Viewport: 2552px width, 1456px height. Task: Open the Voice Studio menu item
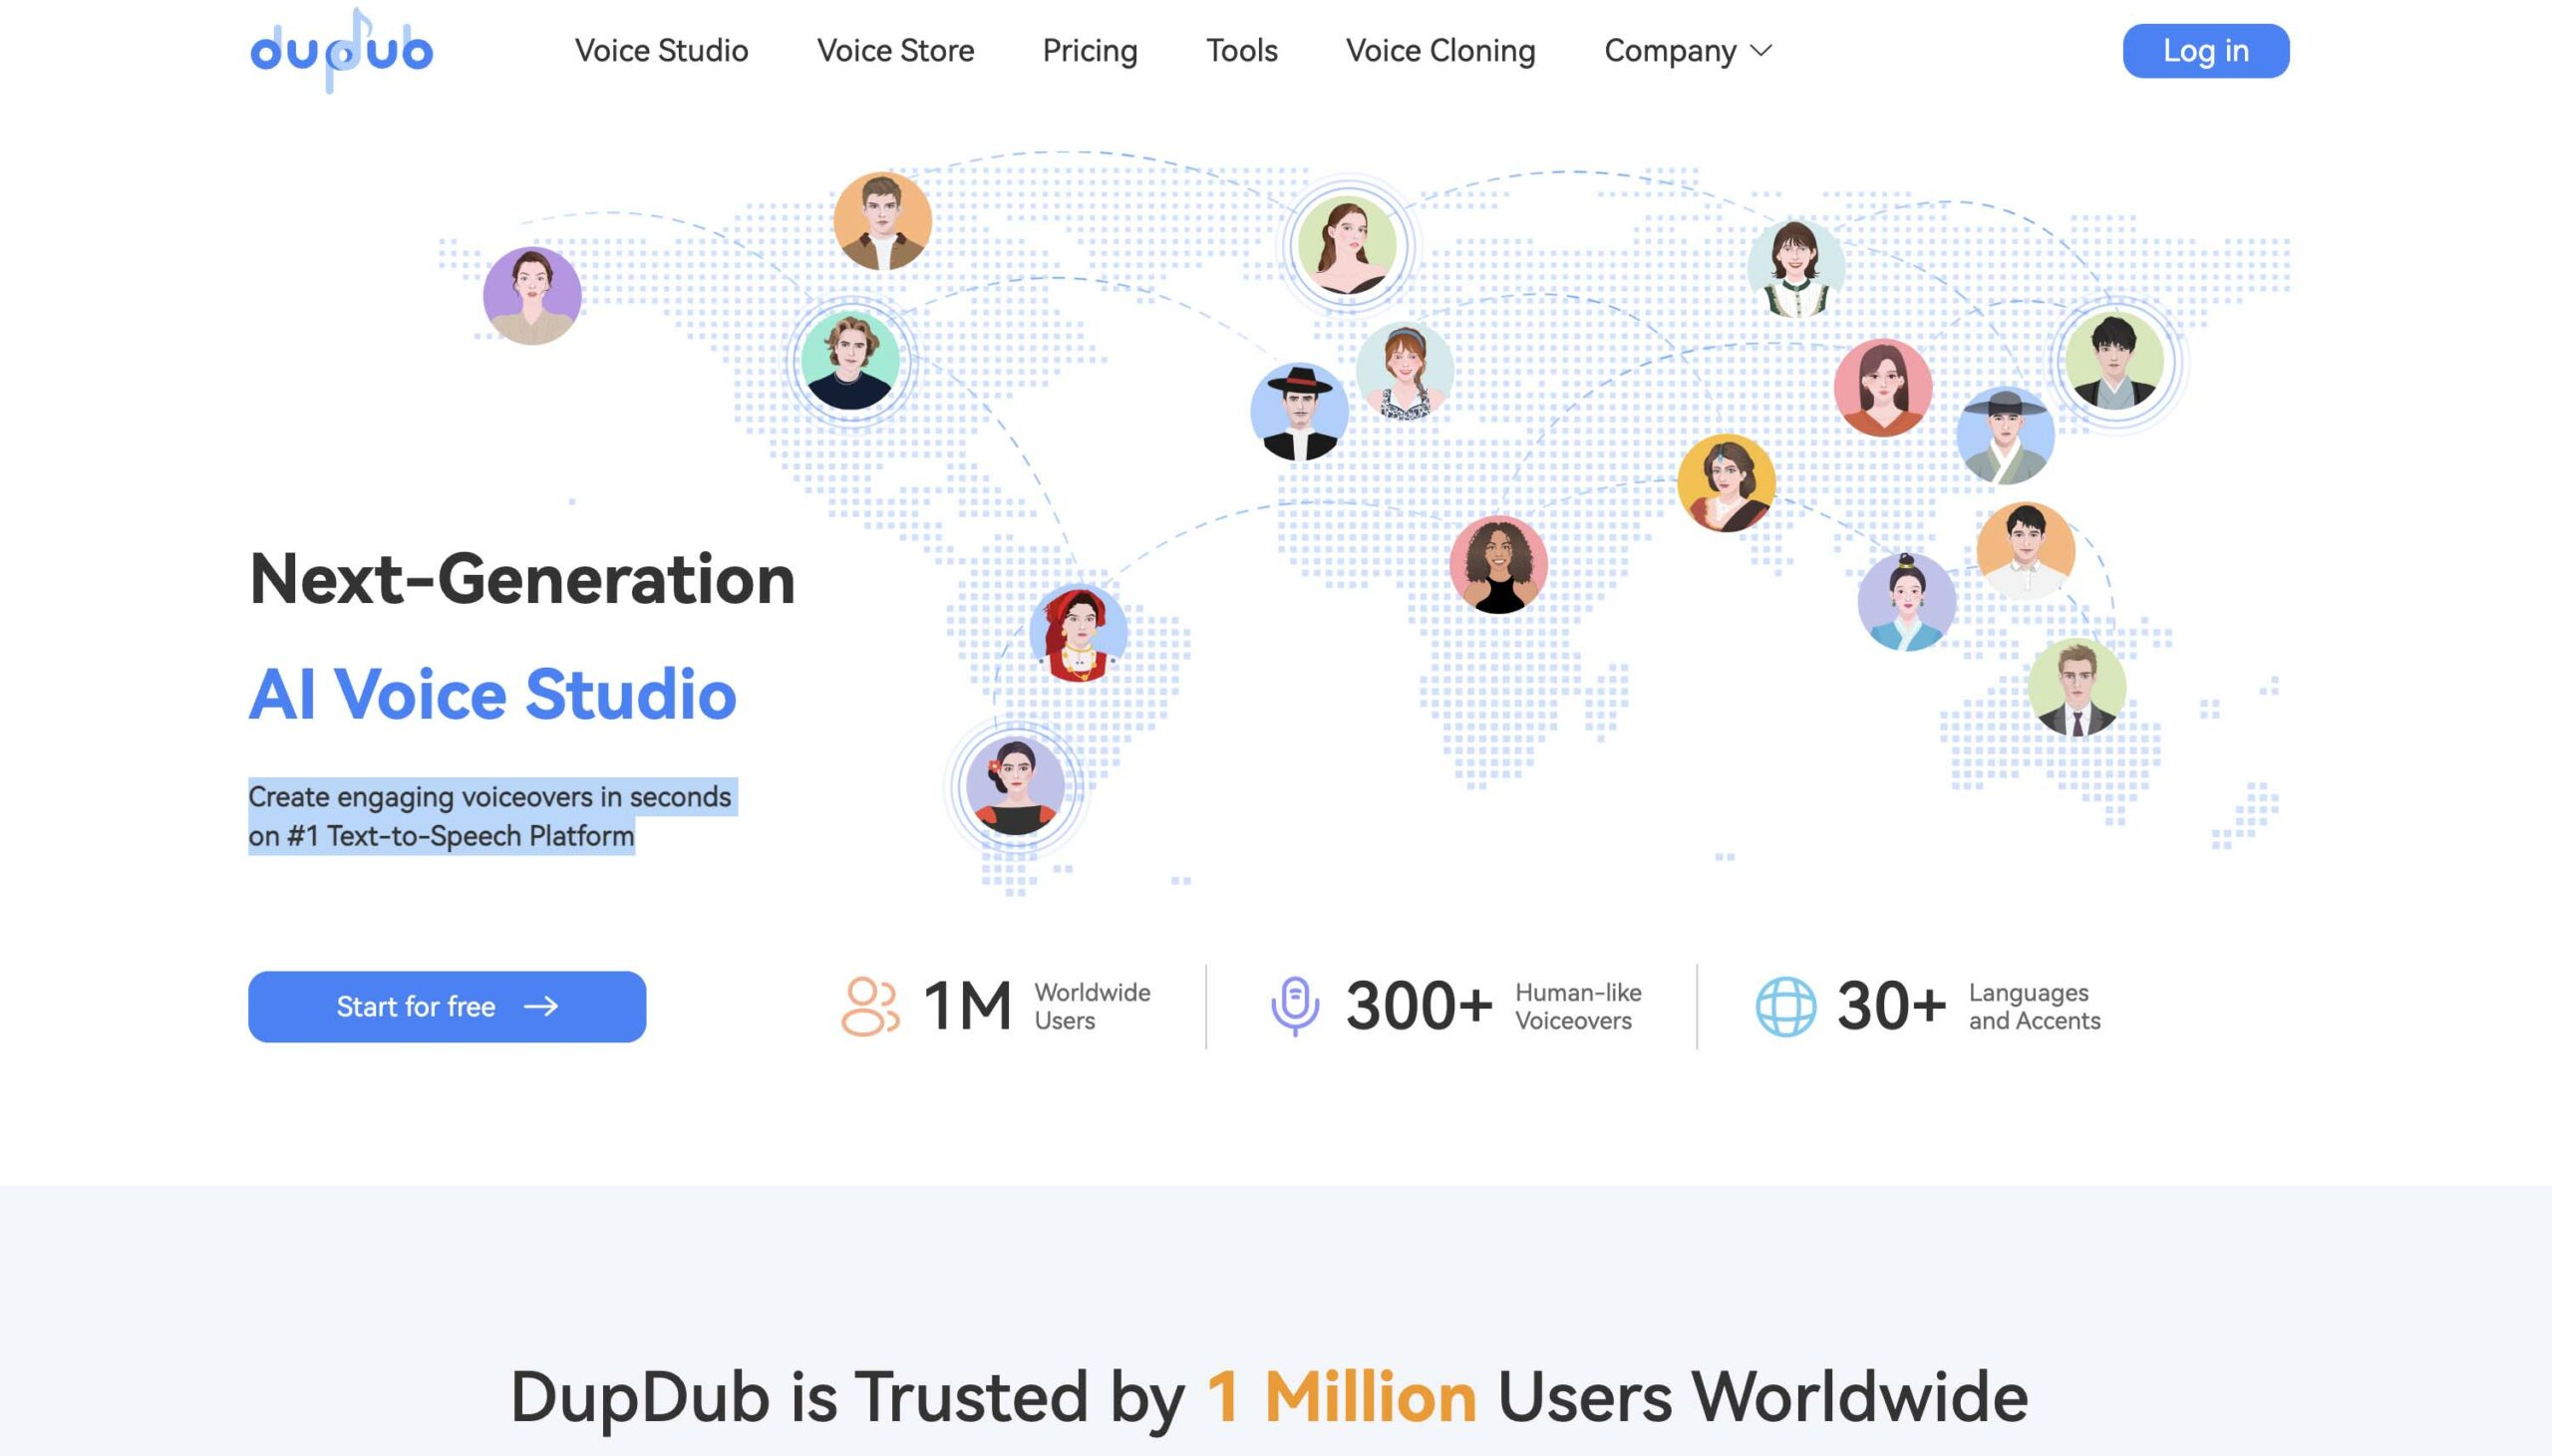(x=661, y=50)
